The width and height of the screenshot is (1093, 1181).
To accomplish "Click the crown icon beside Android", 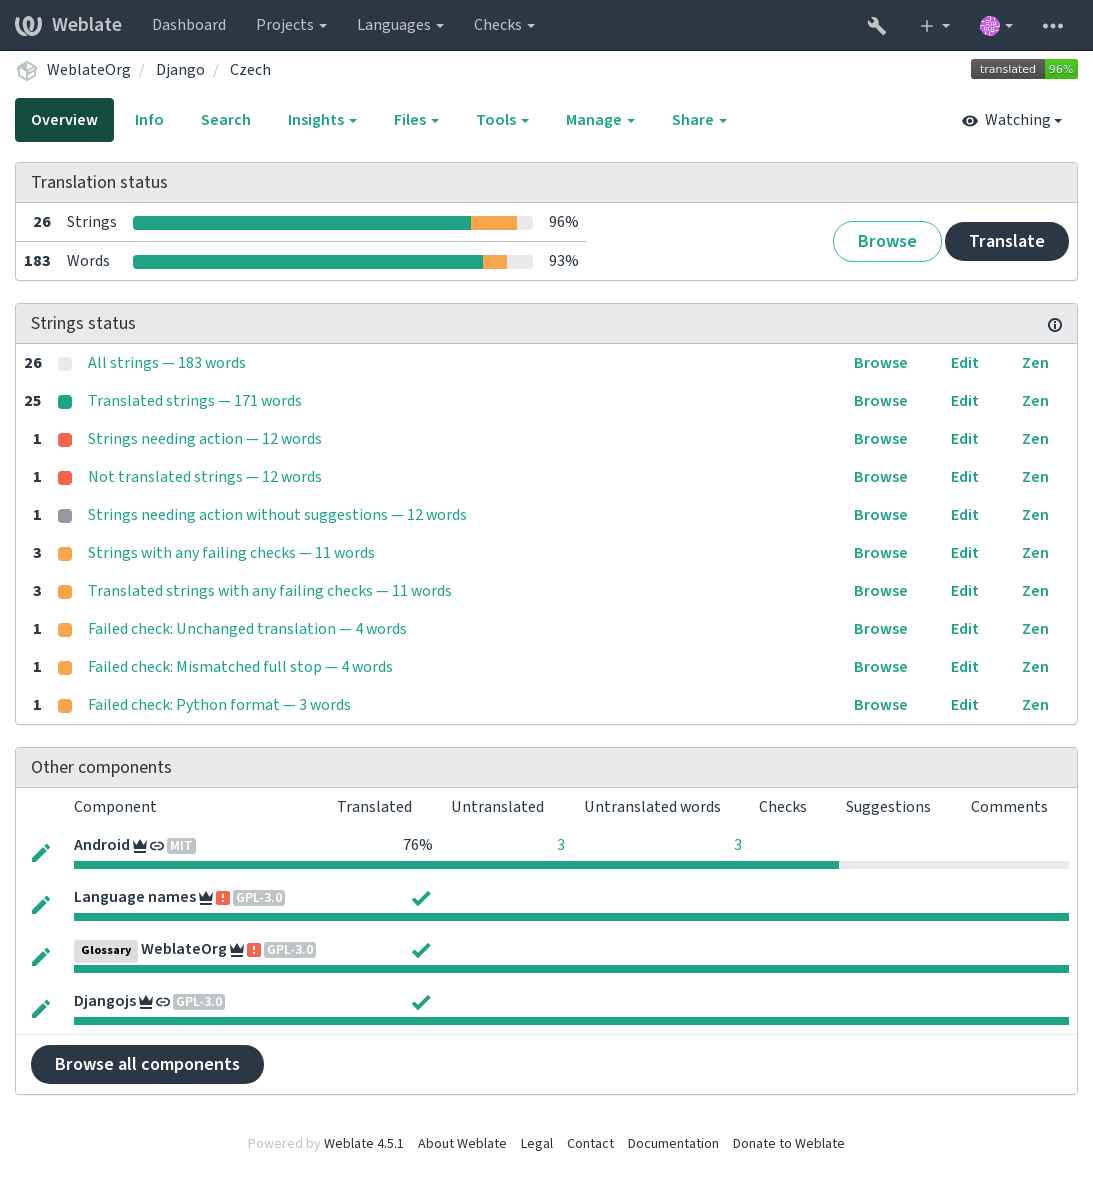I will [139, 846].
